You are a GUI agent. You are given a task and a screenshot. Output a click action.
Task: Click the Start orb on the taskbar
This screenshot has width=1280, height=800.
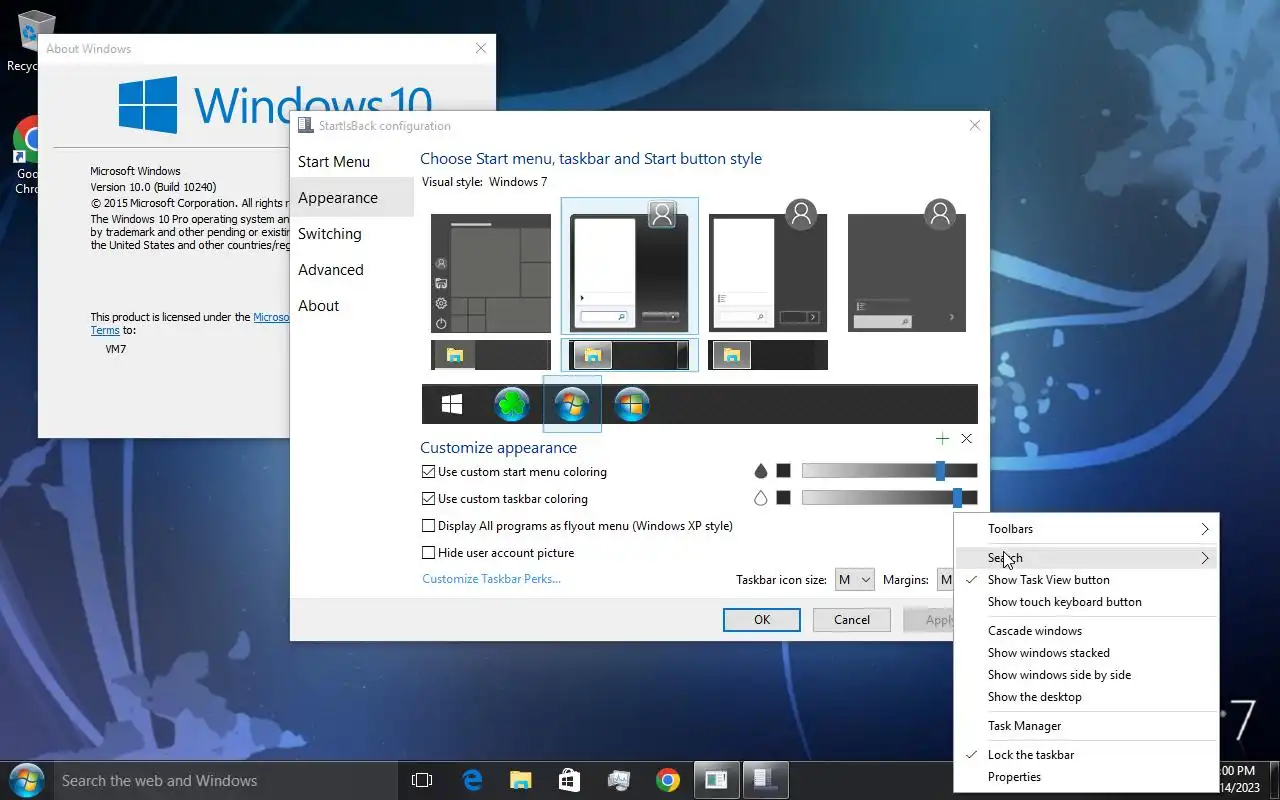25,780
